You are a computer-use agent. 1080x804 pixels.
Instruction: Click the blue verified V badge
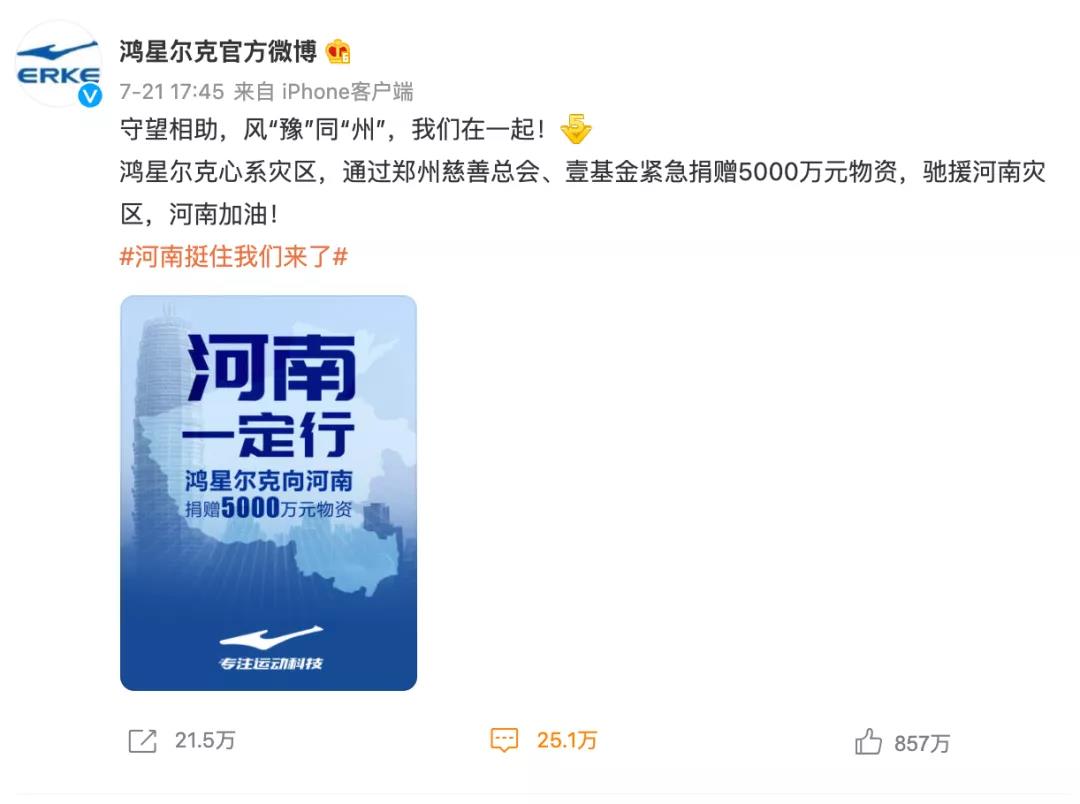click(x=90, y=96)
